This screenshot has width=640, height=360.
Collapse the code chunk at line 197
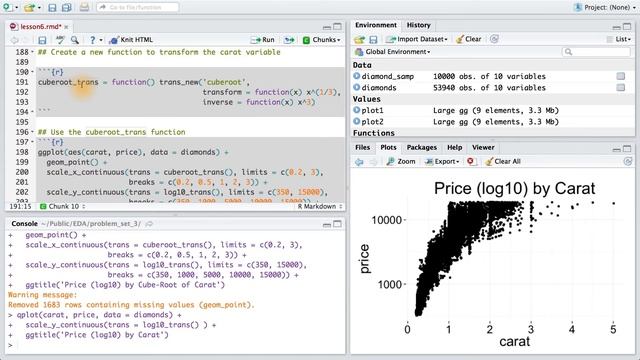pyautogui.click(x=33, y=142)
